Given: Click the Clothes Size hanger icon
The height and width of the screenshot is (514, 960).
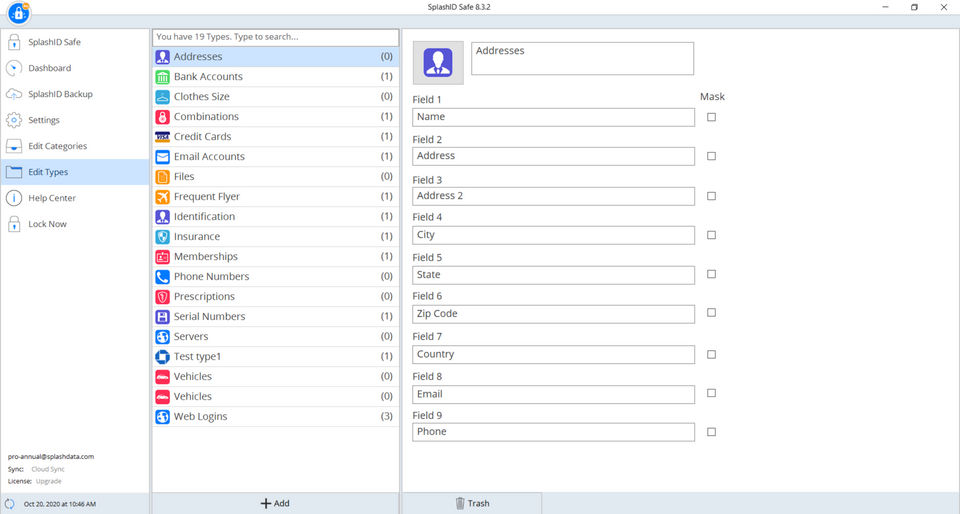Looking at the screenshot, I should [x=162, y=97].
